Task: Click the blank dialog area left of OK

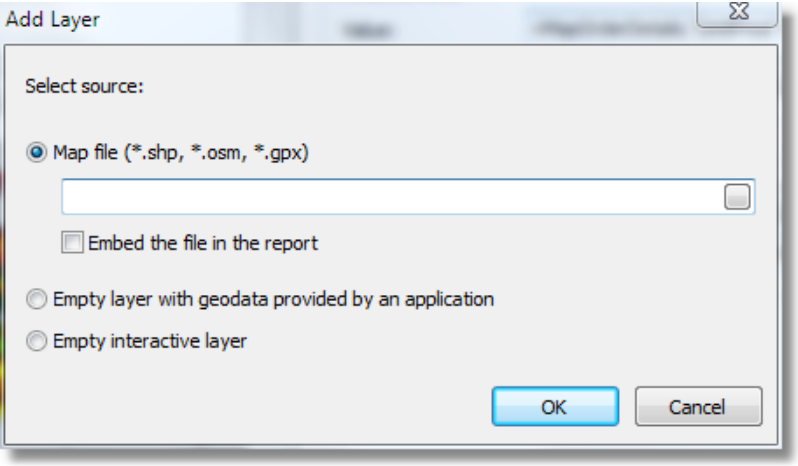Action: pyautogui.click(x=250, y=407)
